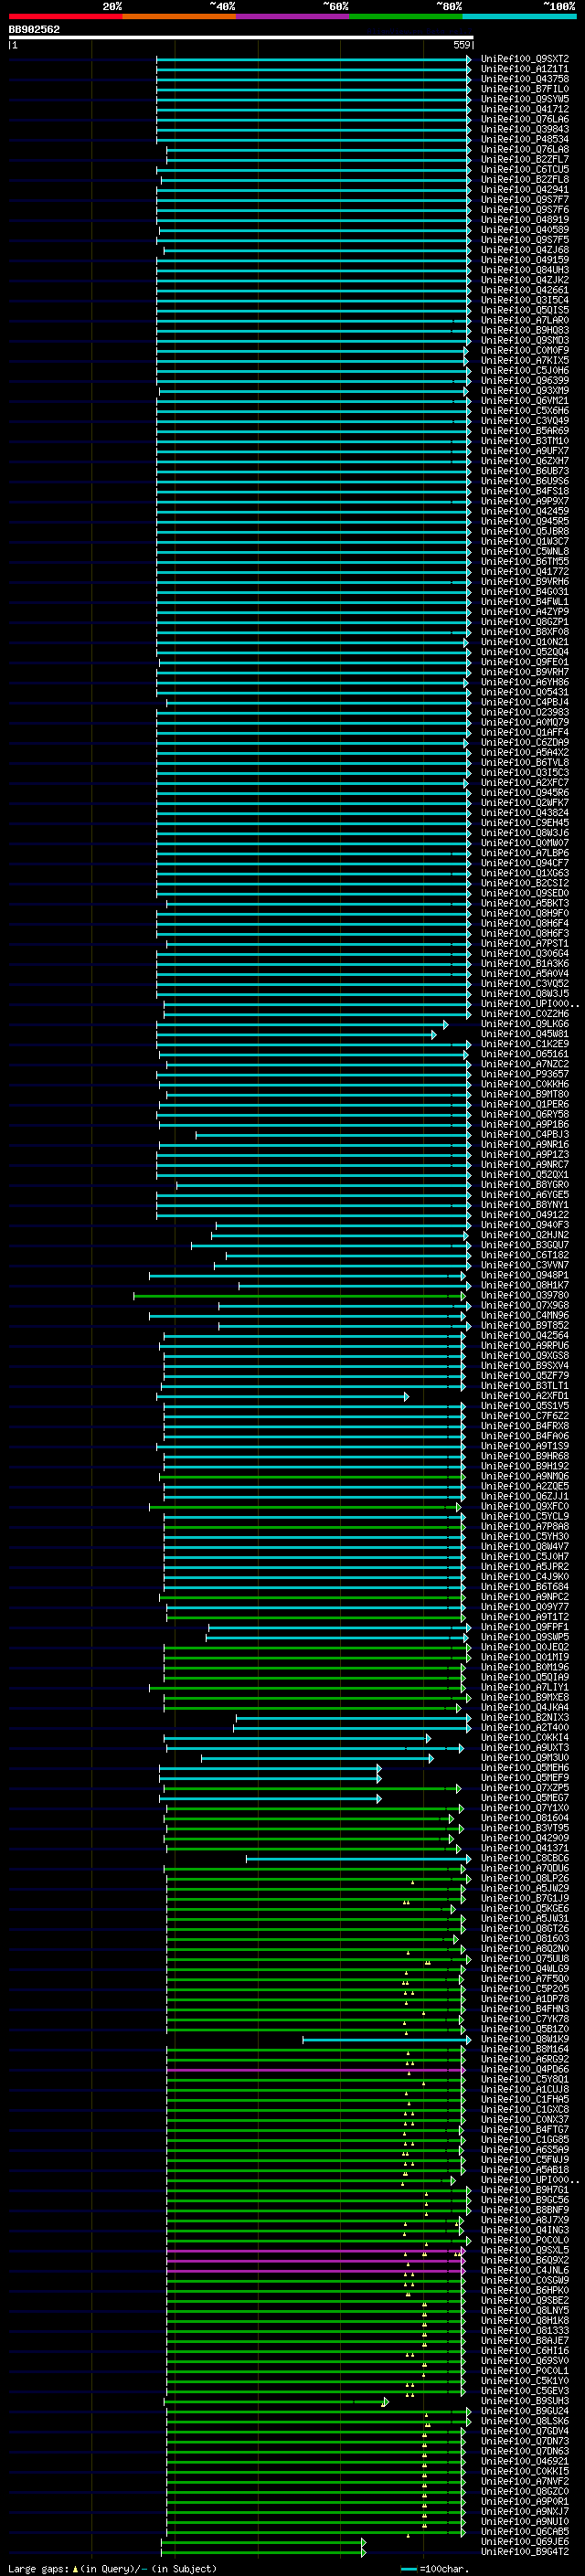Select label UniRef100_P93657
Image resolution: width=585 pixels, height=2576 pixels.
[x=525, y=1074]
